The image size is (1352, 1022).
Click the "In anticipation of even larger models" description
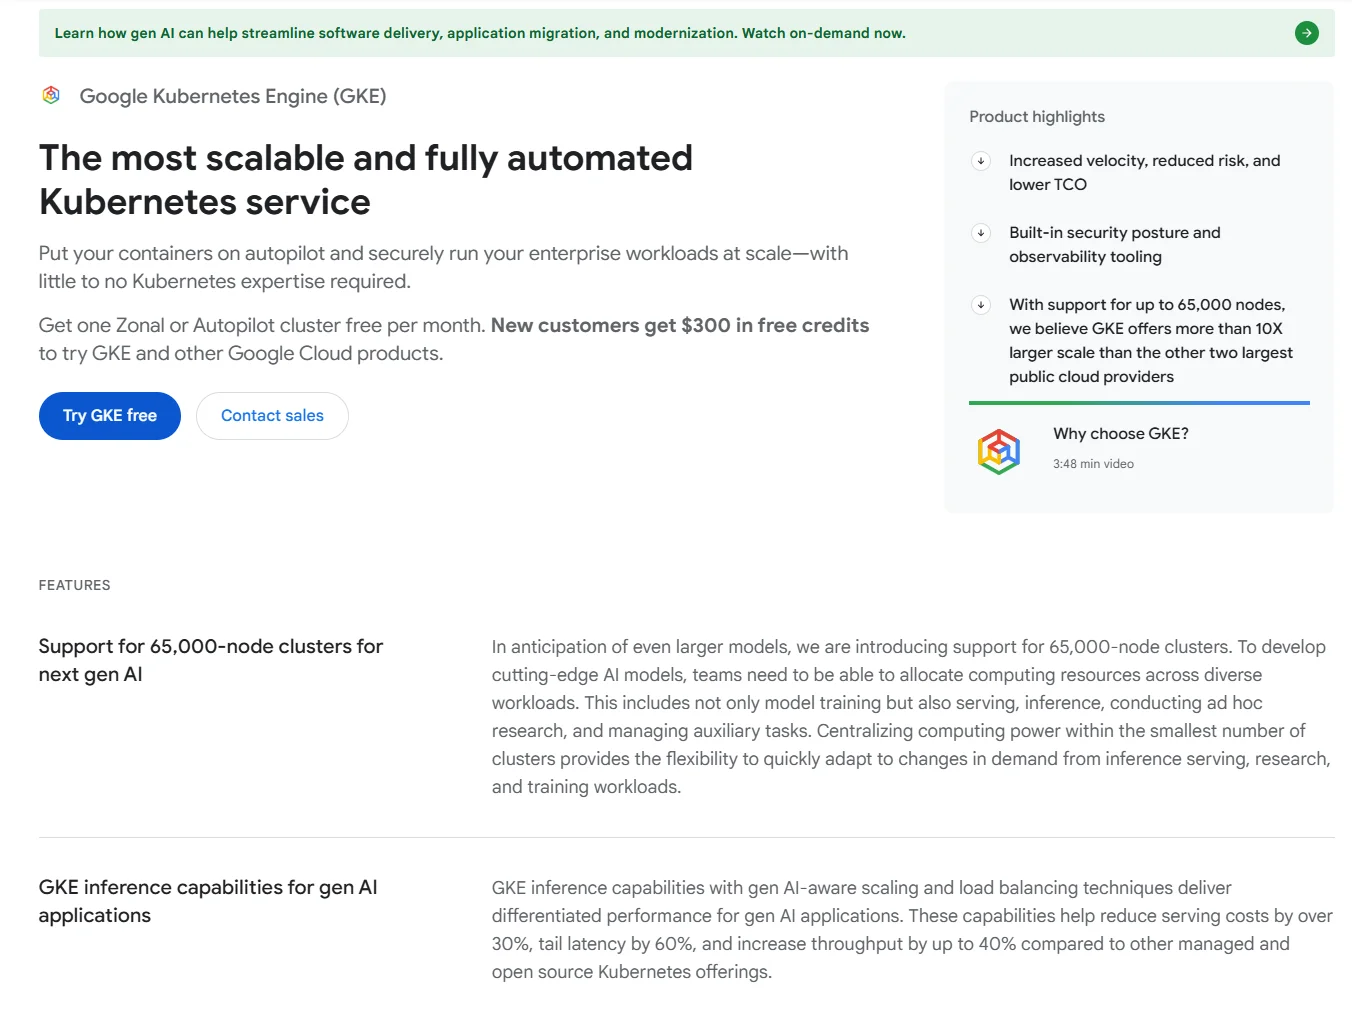tap(911, 717)
